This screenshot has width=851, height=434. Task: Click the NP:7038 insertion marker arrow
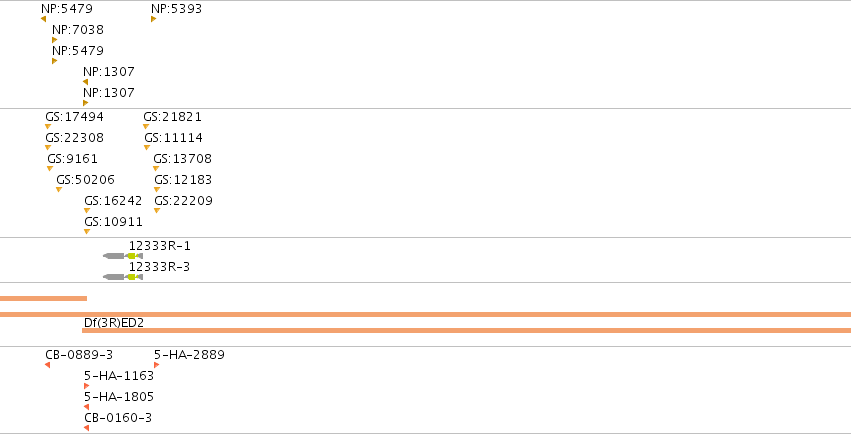[x=54, y=40]
